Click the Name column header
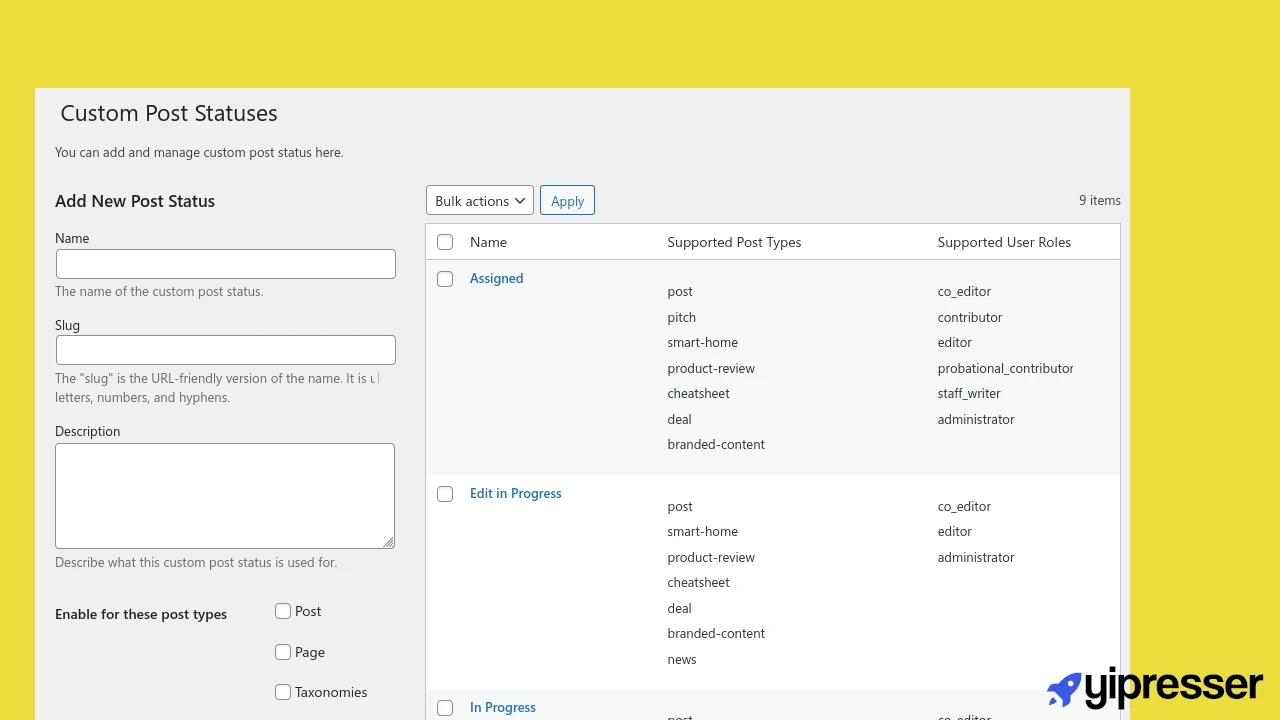This screenshot has height=720, width=1280. pos(488,242)
